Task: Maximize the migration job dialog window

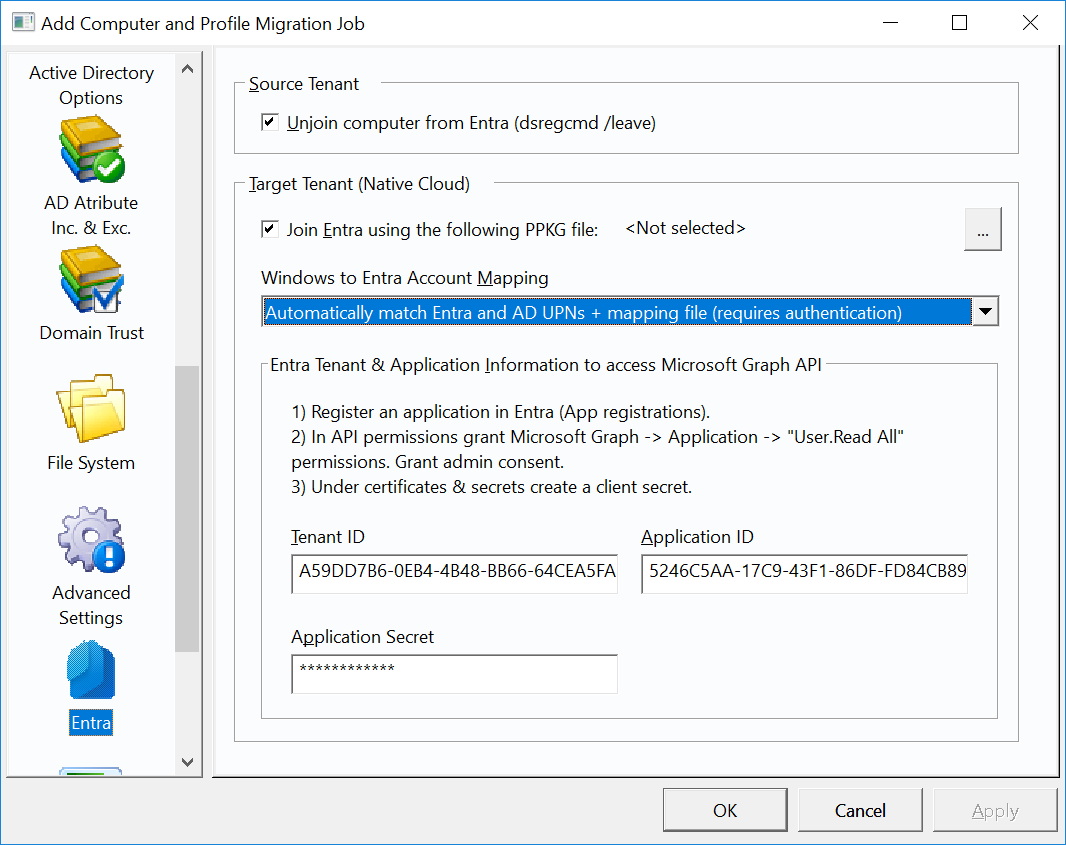Action: (959, 22)
